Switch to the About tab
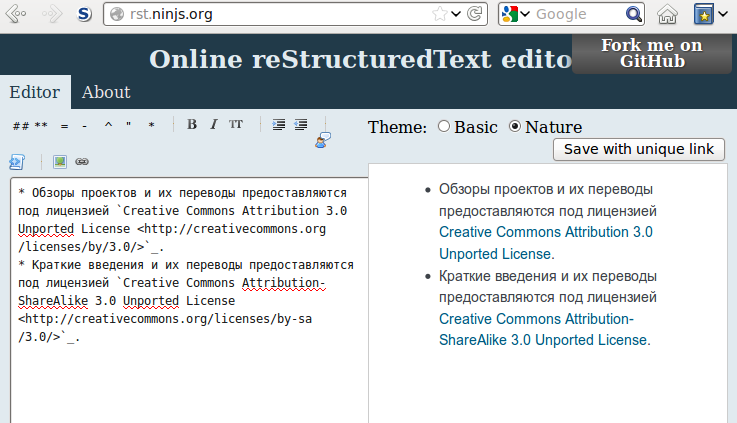 point(106,92)
